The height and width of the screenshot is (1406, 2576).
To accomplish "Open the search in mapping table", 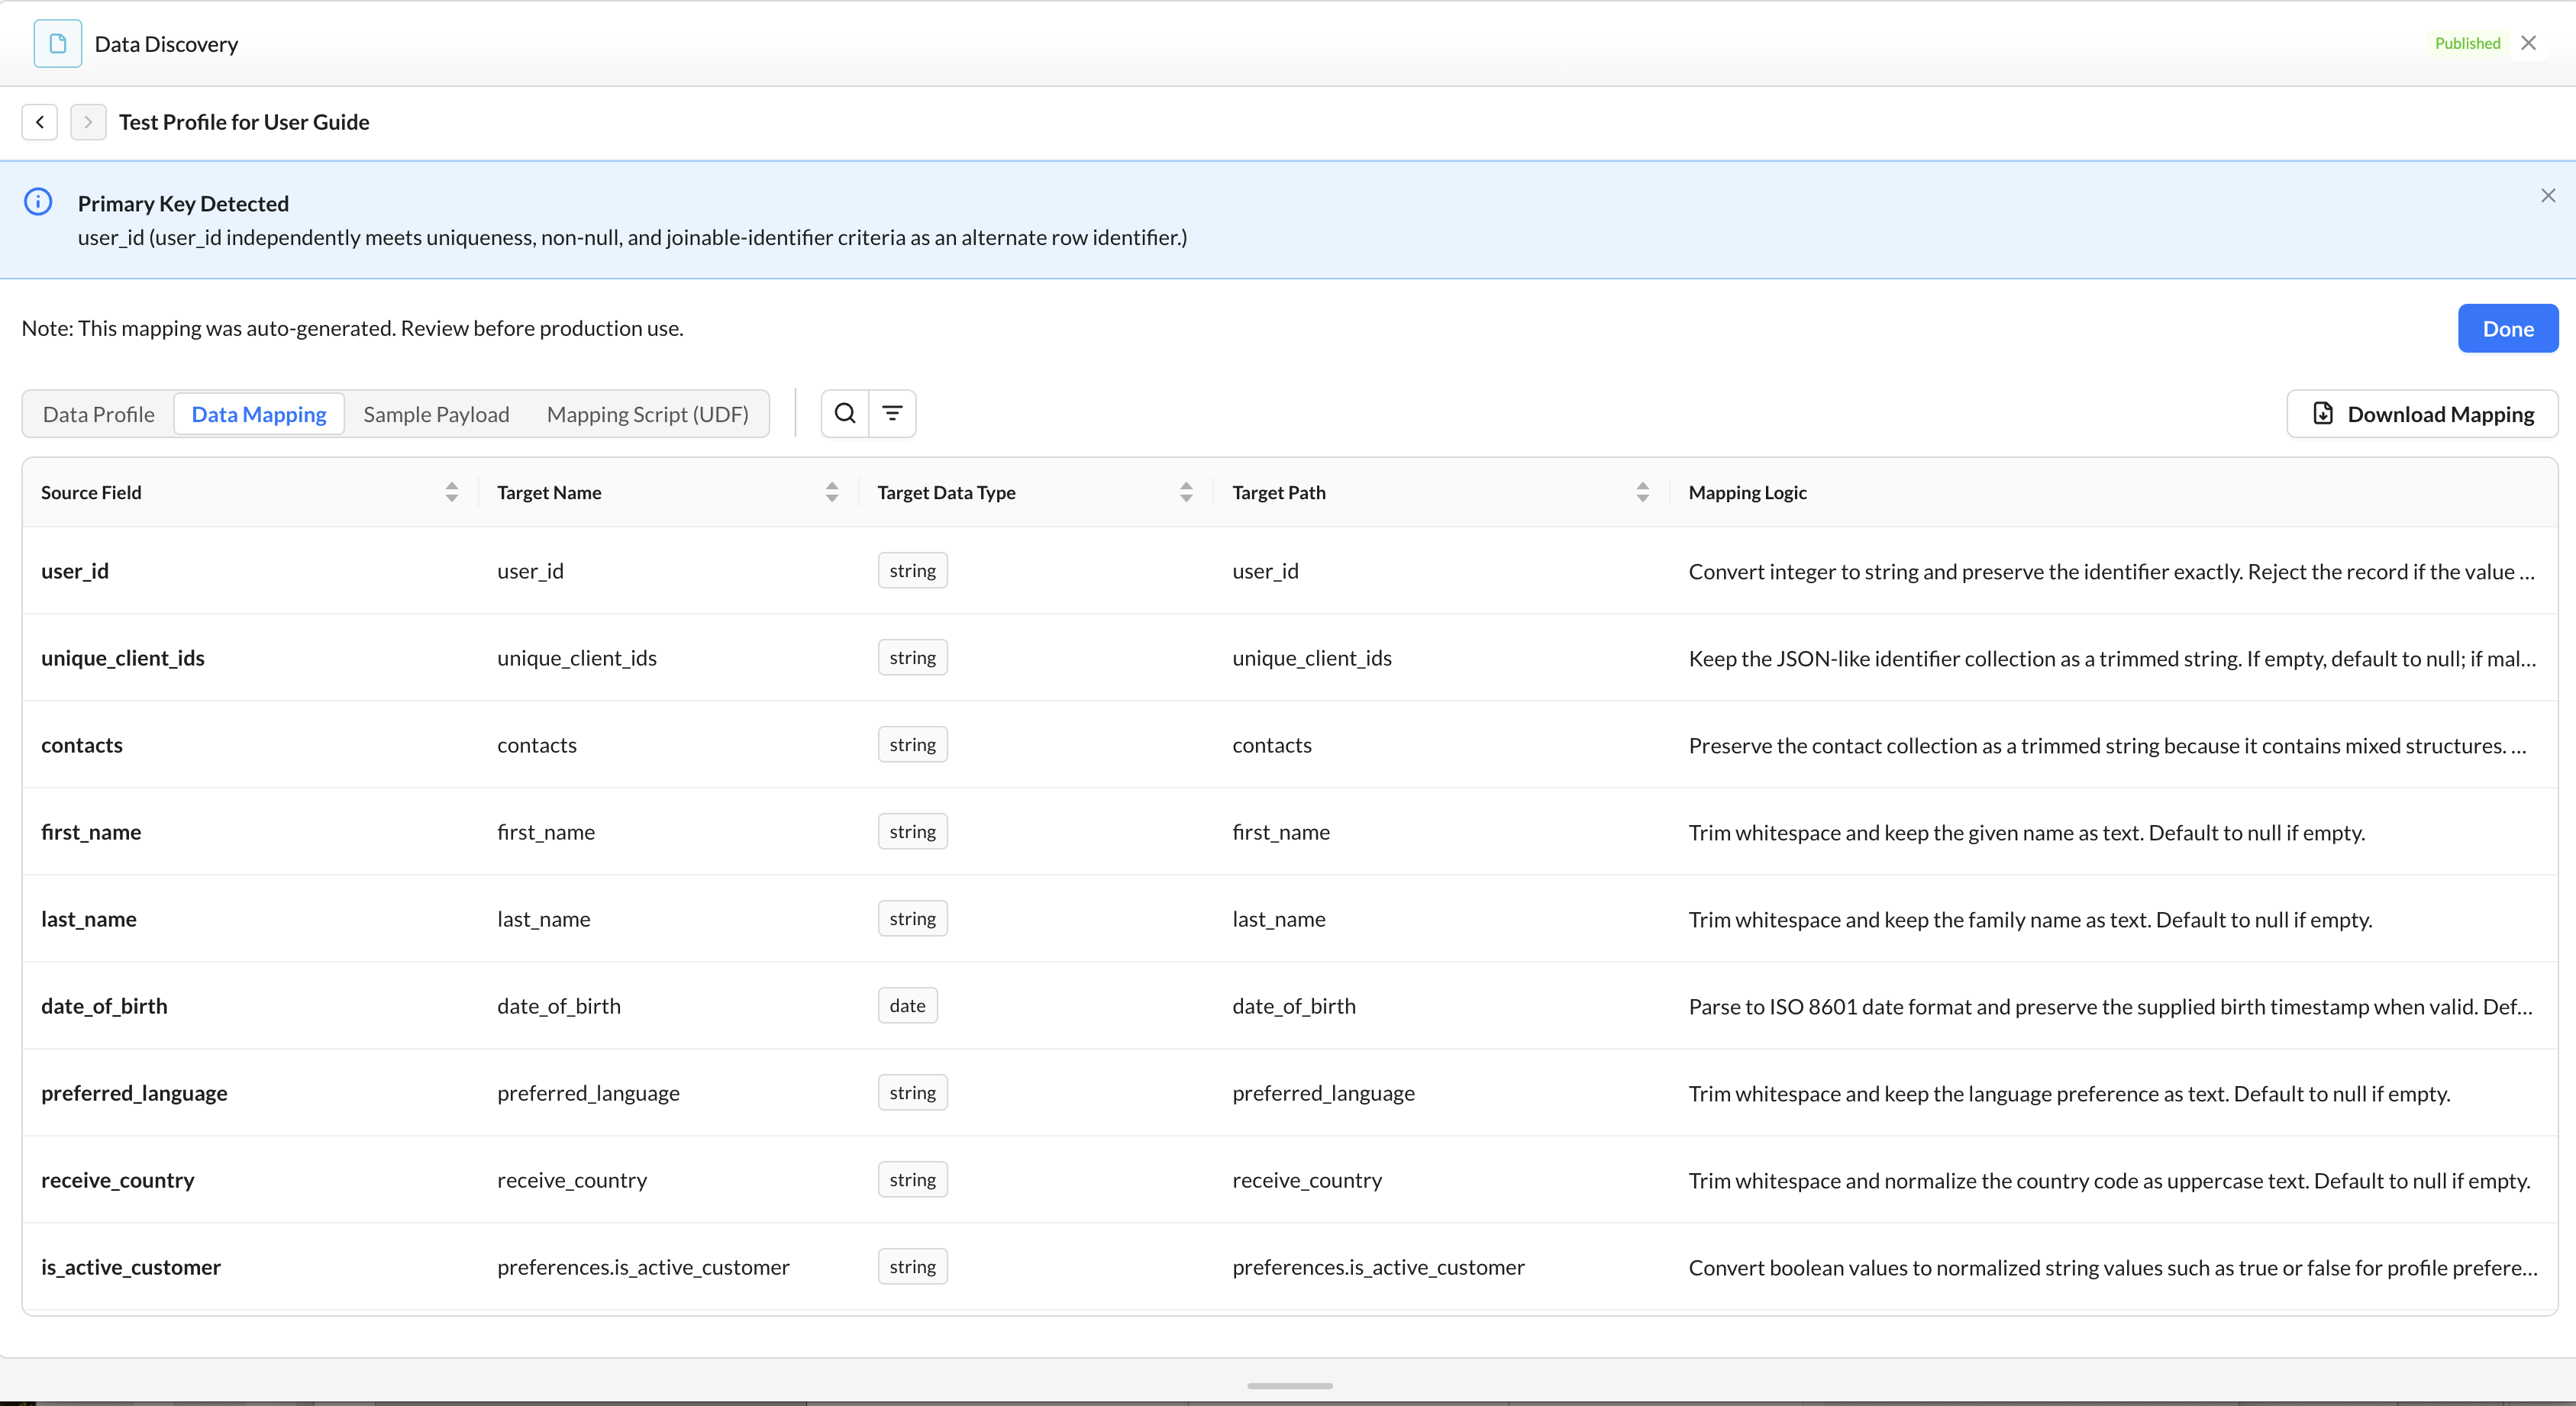I will 845,413.
